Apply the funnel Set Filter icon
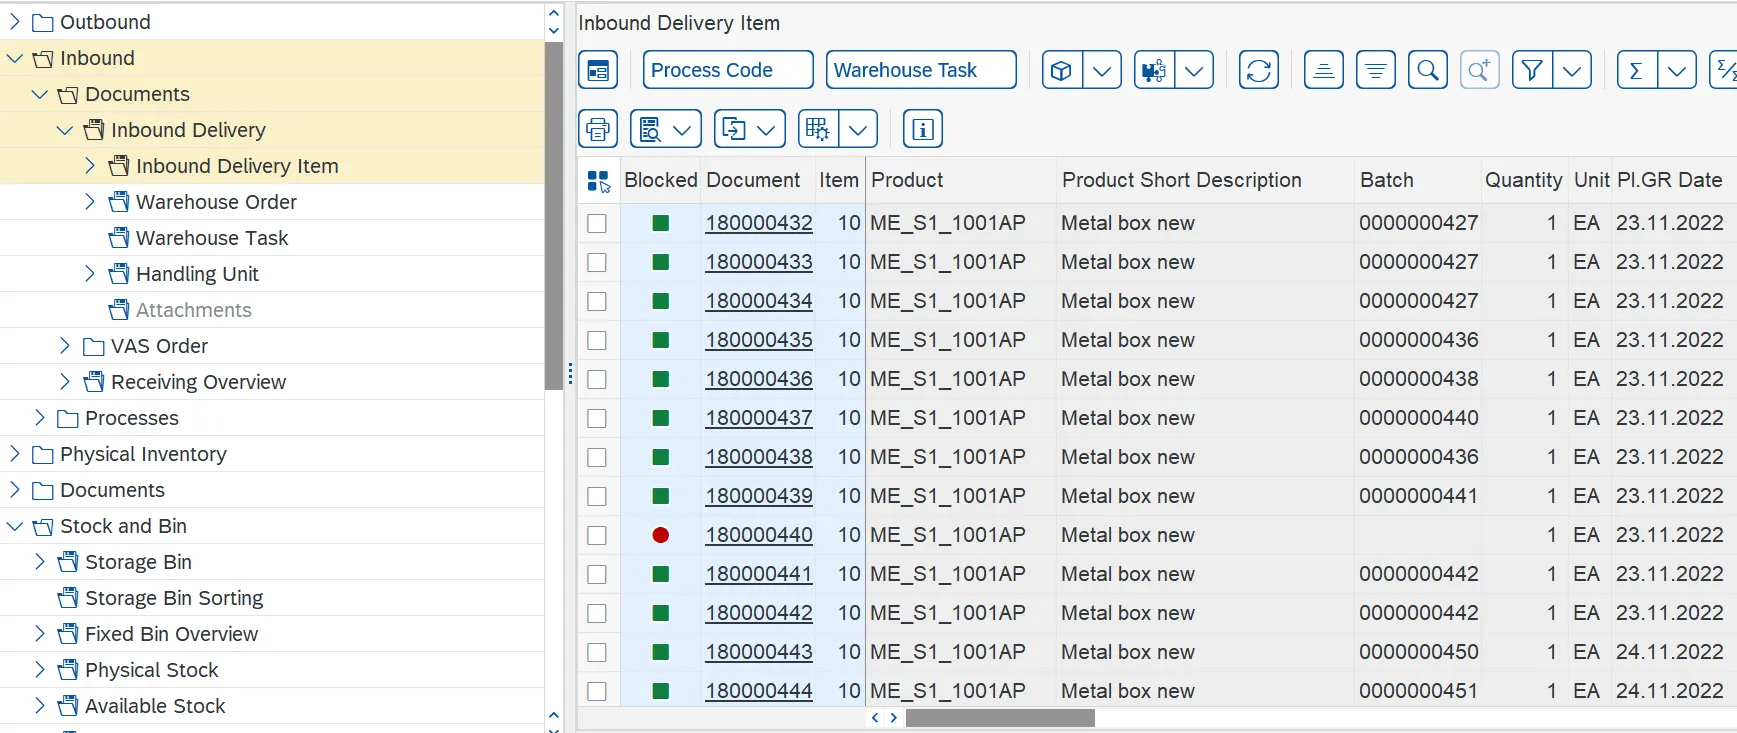This screenshot has width=1737, height=733. click(x=1532, y=70)
